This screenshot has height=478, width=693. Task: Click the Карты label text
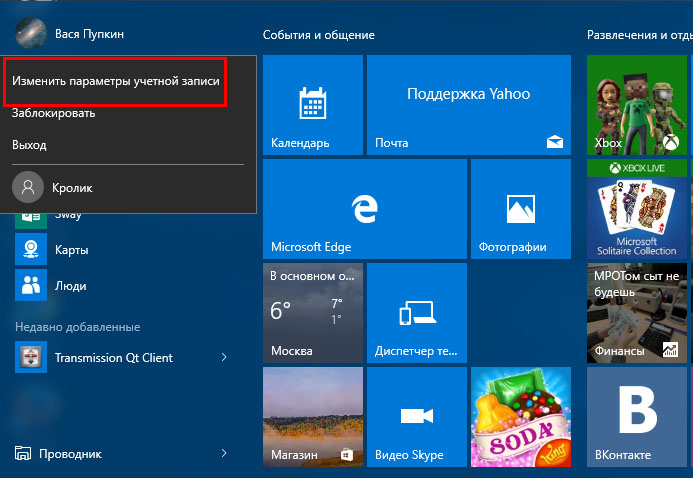(72, 250)
